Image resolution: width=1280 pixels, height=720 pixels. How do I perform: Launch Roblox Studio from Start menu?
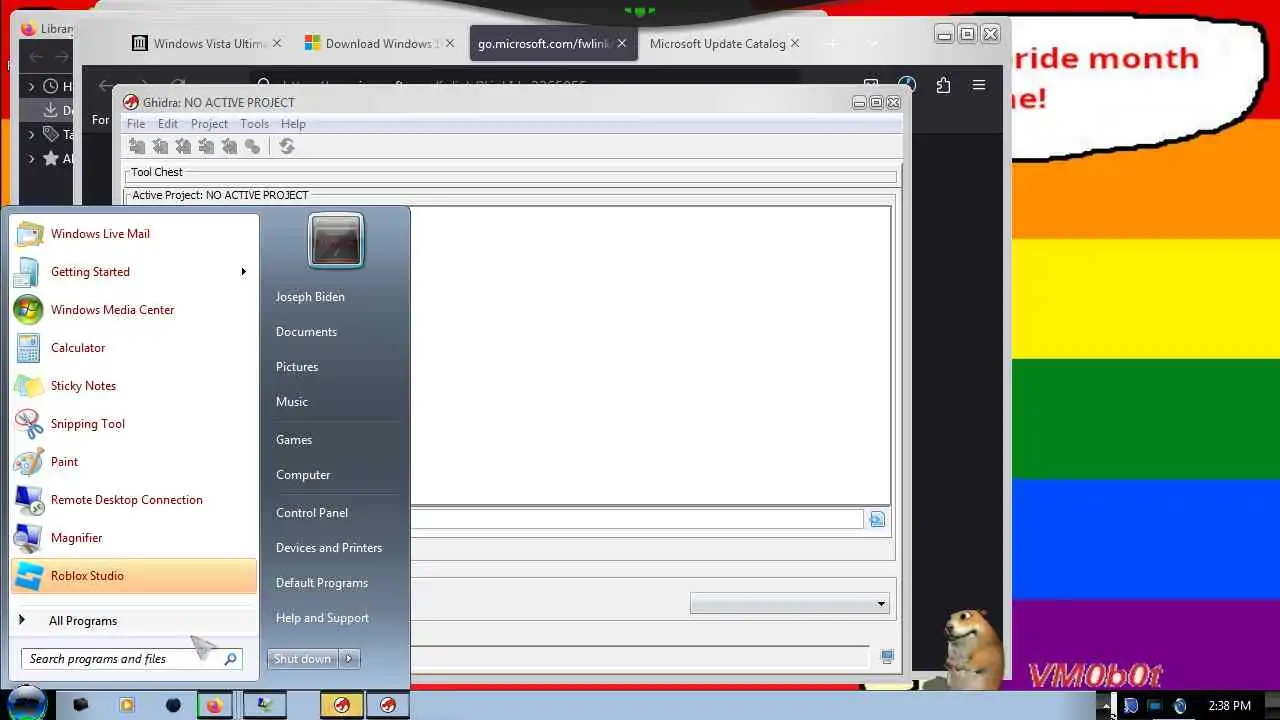pos(133,576)
